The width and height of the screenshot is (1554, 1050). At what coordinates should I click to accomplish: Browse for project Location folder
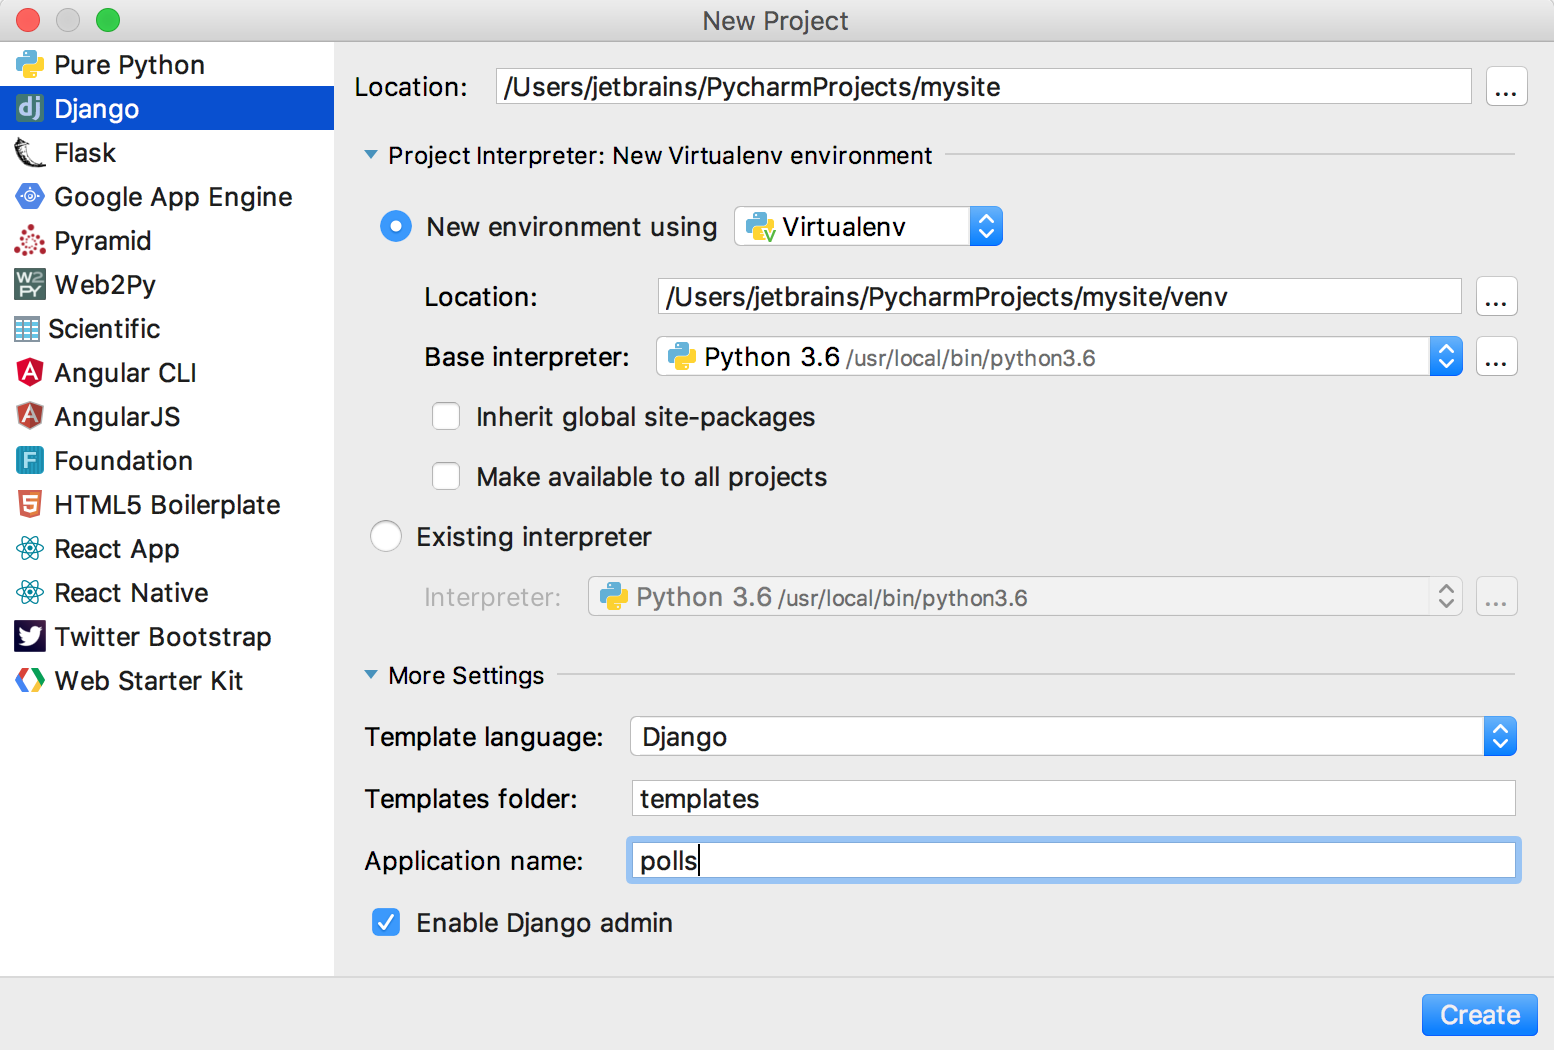1506,87
